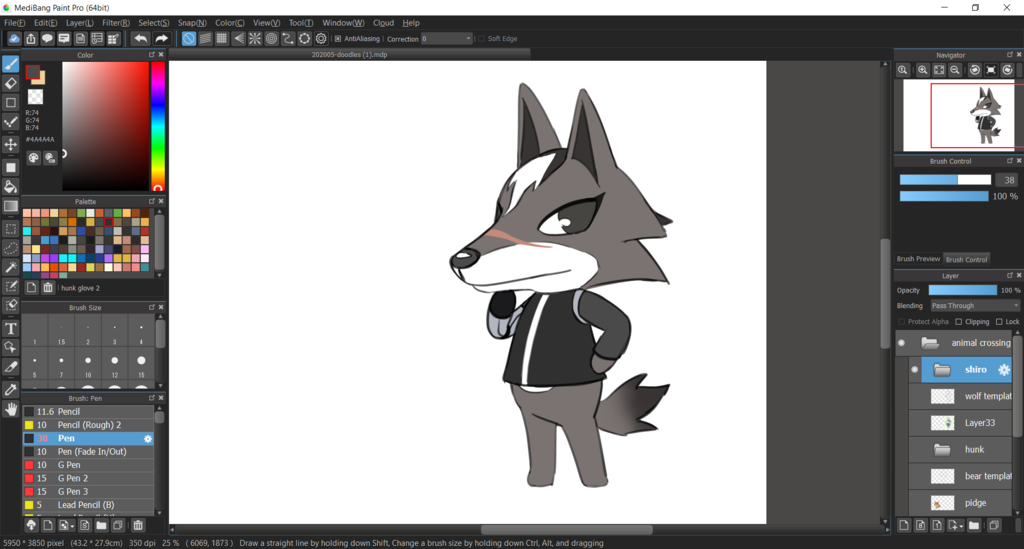Open the Snap menu

click(x=192, y=23)
